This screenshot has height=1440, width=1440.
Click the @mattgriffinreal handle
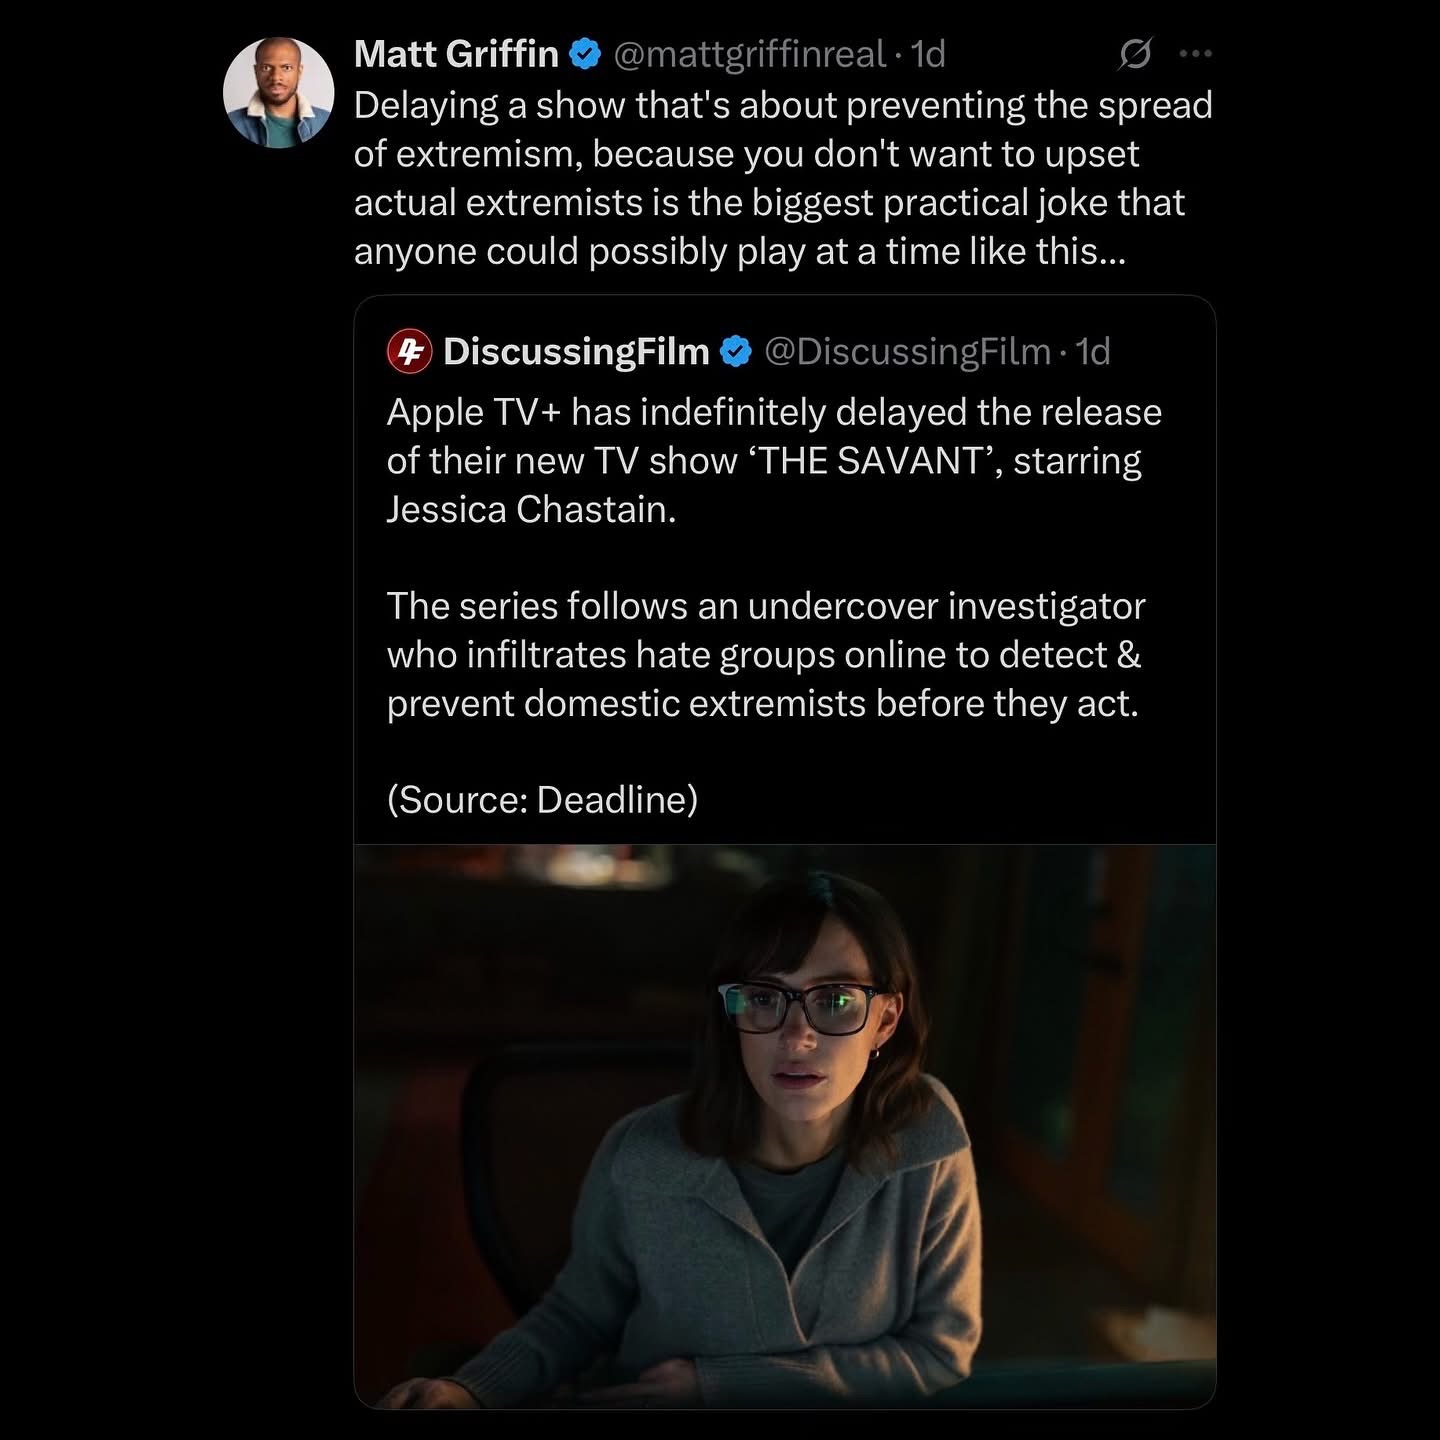(749, 54)
